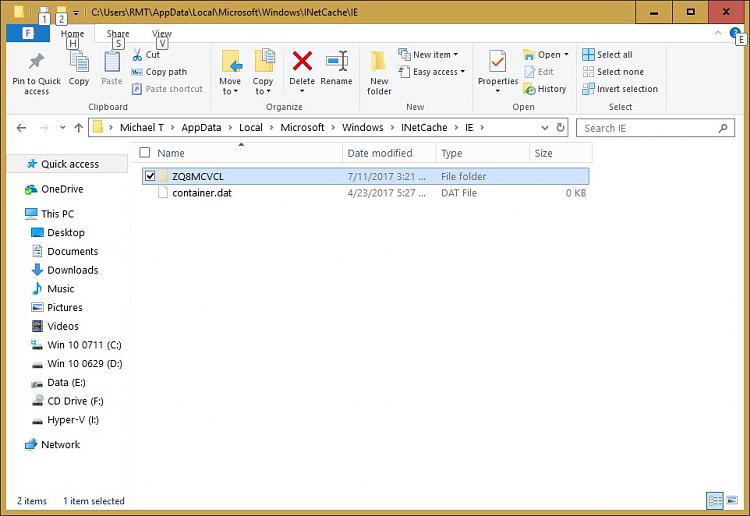Viewport: 750px width, 516px height.
Task: Open the Open button dropdown
Action: 566,55
